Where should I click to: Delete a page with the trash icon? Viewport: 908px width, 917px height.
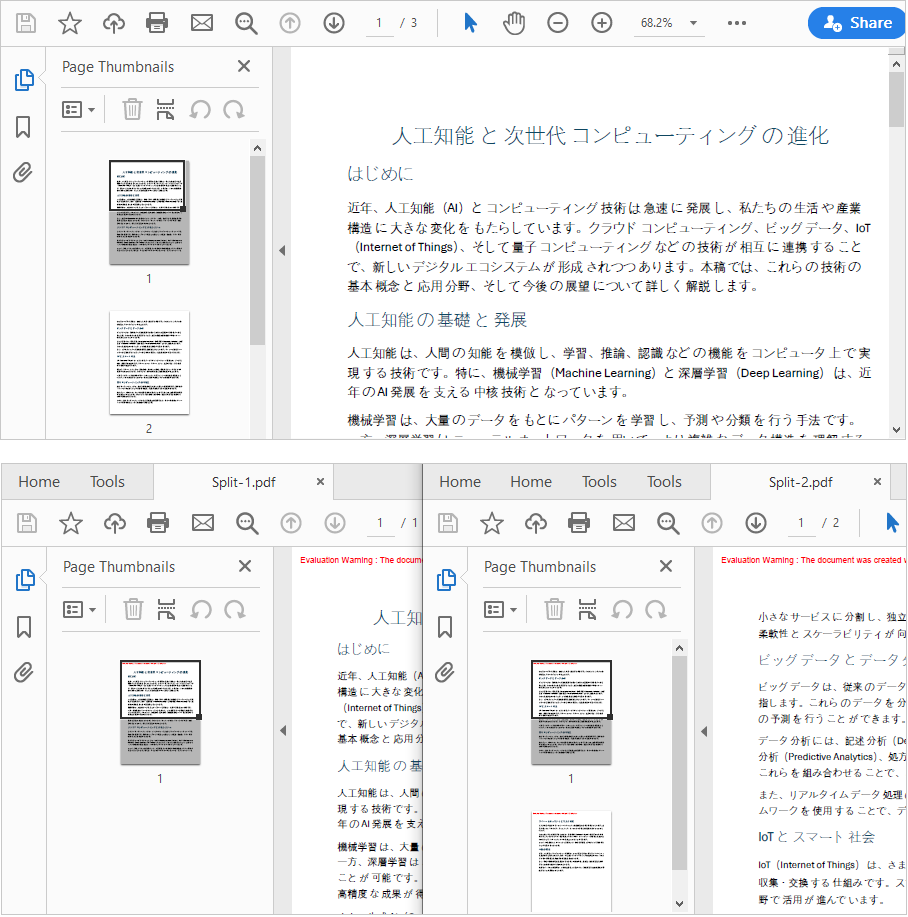(x=130, y=108)
